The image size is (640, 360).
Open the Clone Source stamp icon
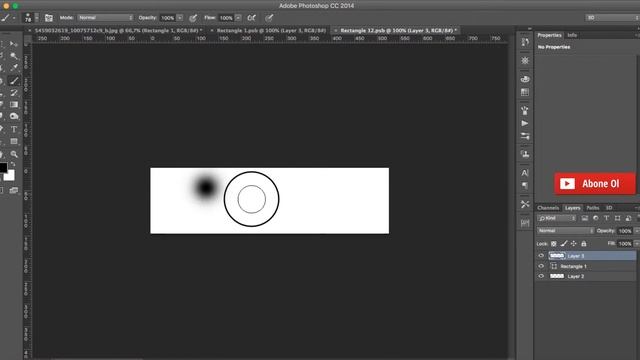click(525, 154)
